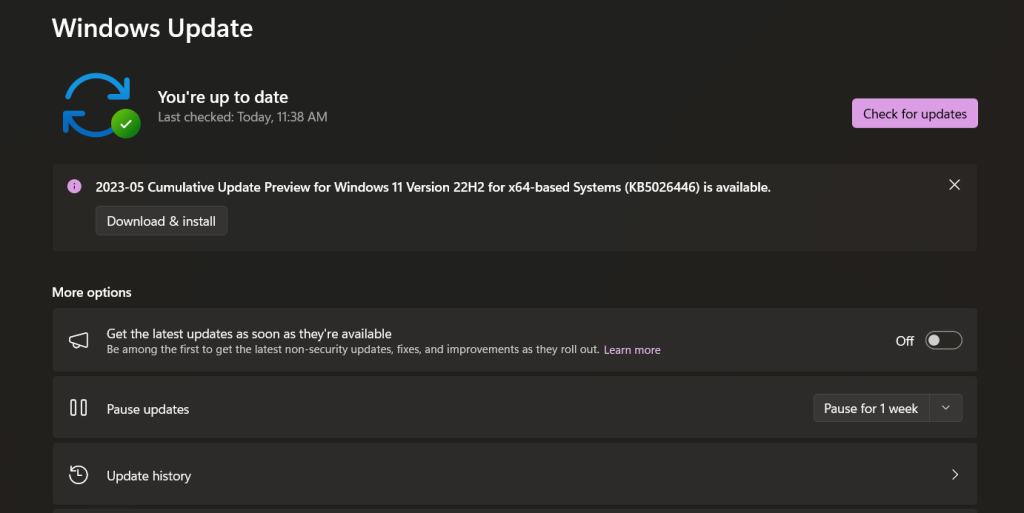Click the pause icon beside Pause updates
This screenshot has height=513, width=1024.
pos(78,408)
